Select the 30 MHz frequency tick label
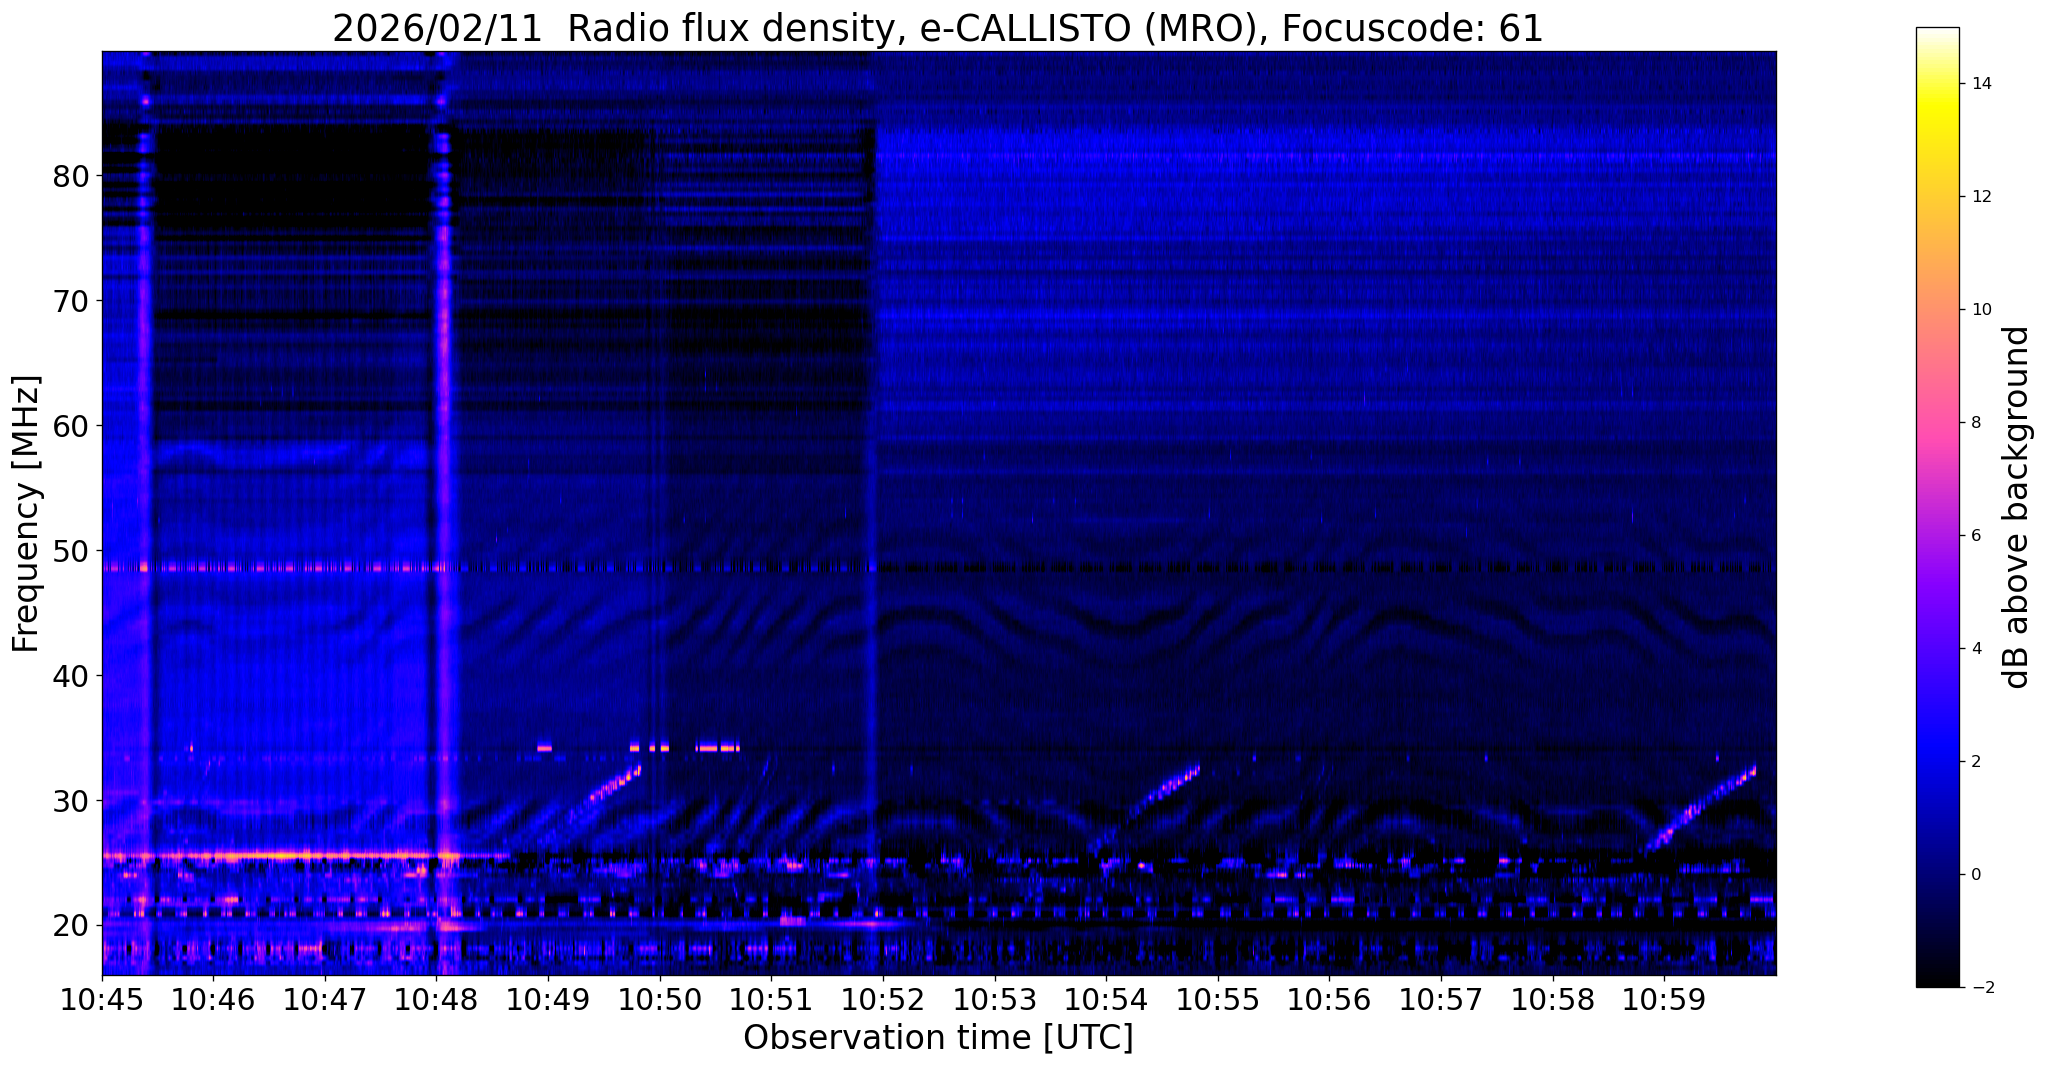Viewport: 2047px width, 1067px height. pos(70,801)
